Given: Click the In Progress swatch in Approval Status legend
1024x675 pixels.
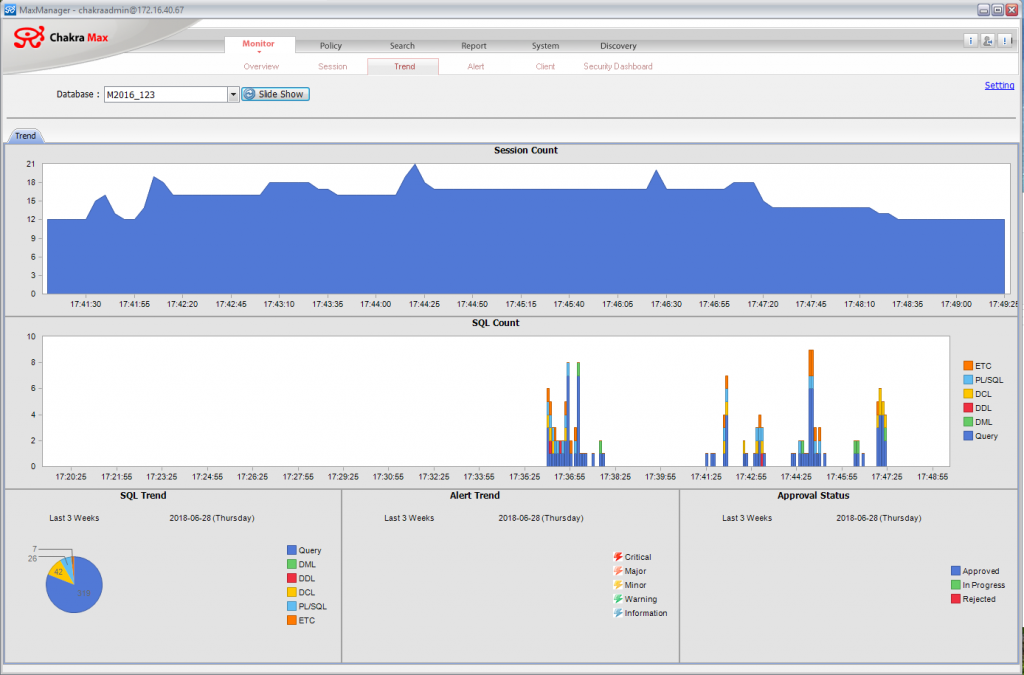Looking at the screenshot, I should (955, 585).
